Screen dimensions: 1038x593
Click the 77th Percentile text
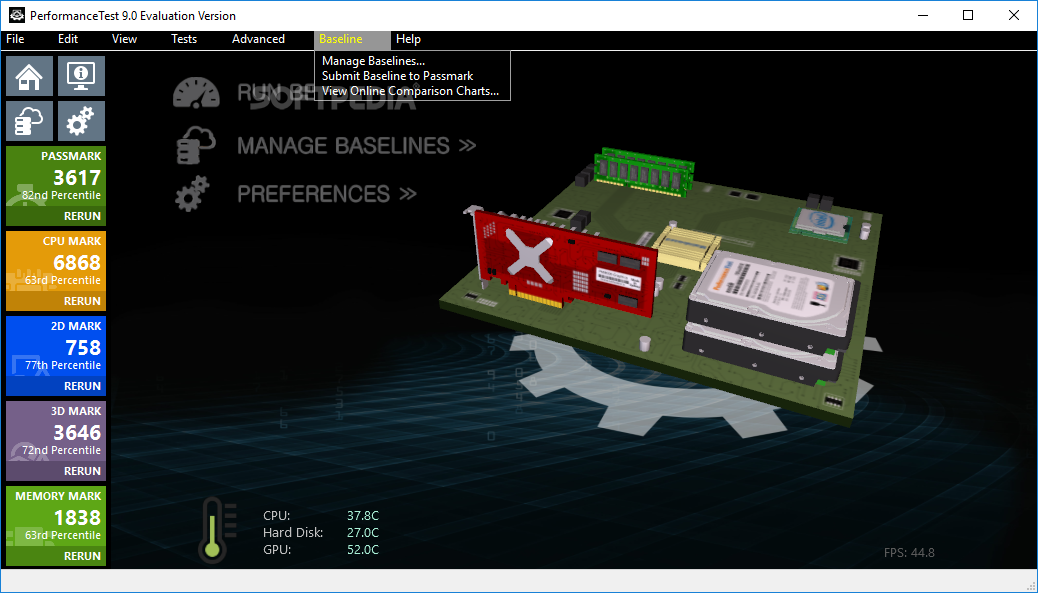63,365
